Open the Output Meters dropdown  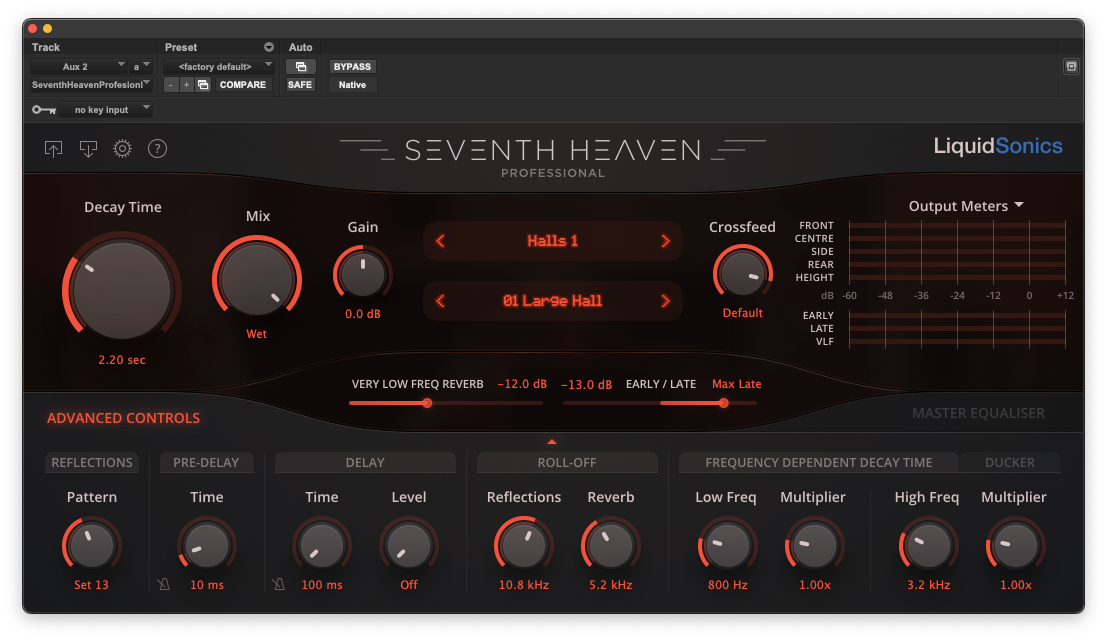(966, 206)
